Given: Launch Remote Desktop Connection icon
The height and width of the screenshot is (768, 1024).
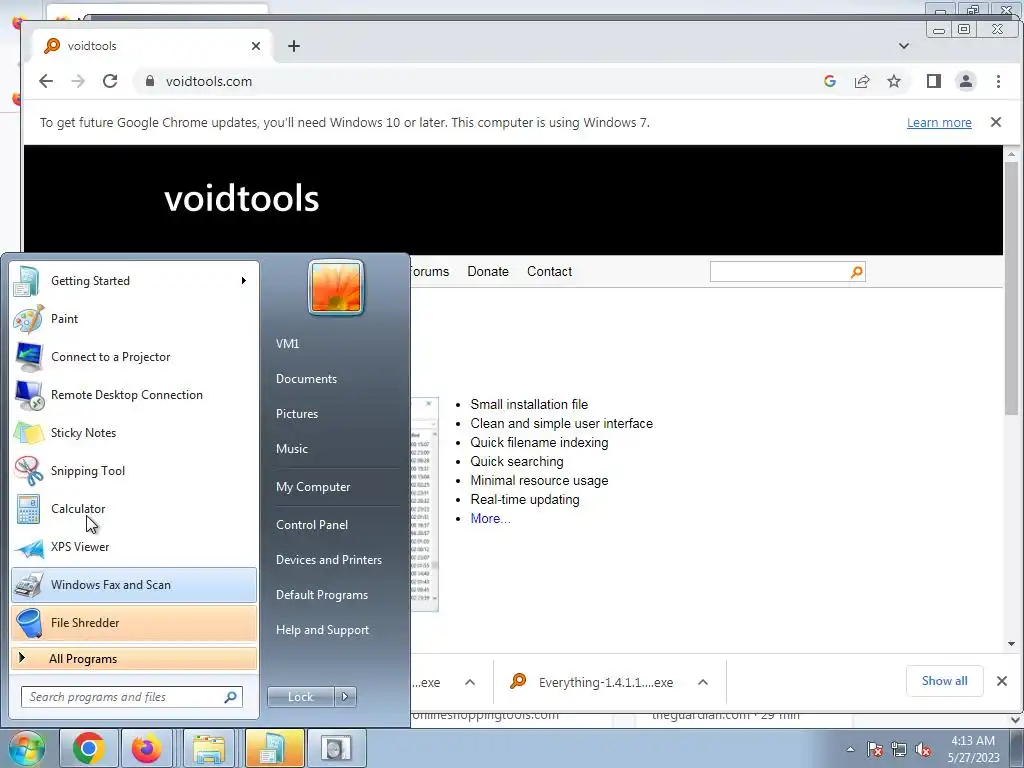Looking at the screenshot, I should pyautogui.click(x=28, y=395).
